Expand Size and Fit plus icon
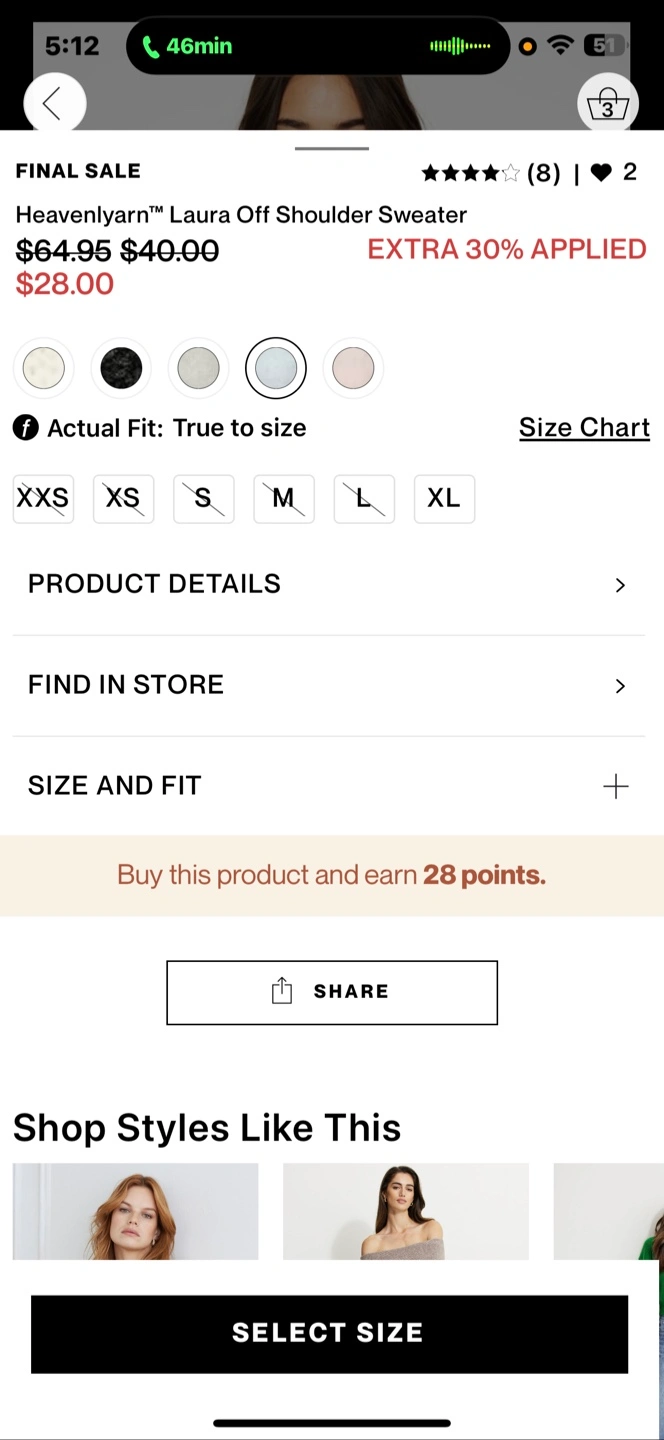Image resolution: width=664 pixels, height=1440 pixels. [x=616, y=787]
